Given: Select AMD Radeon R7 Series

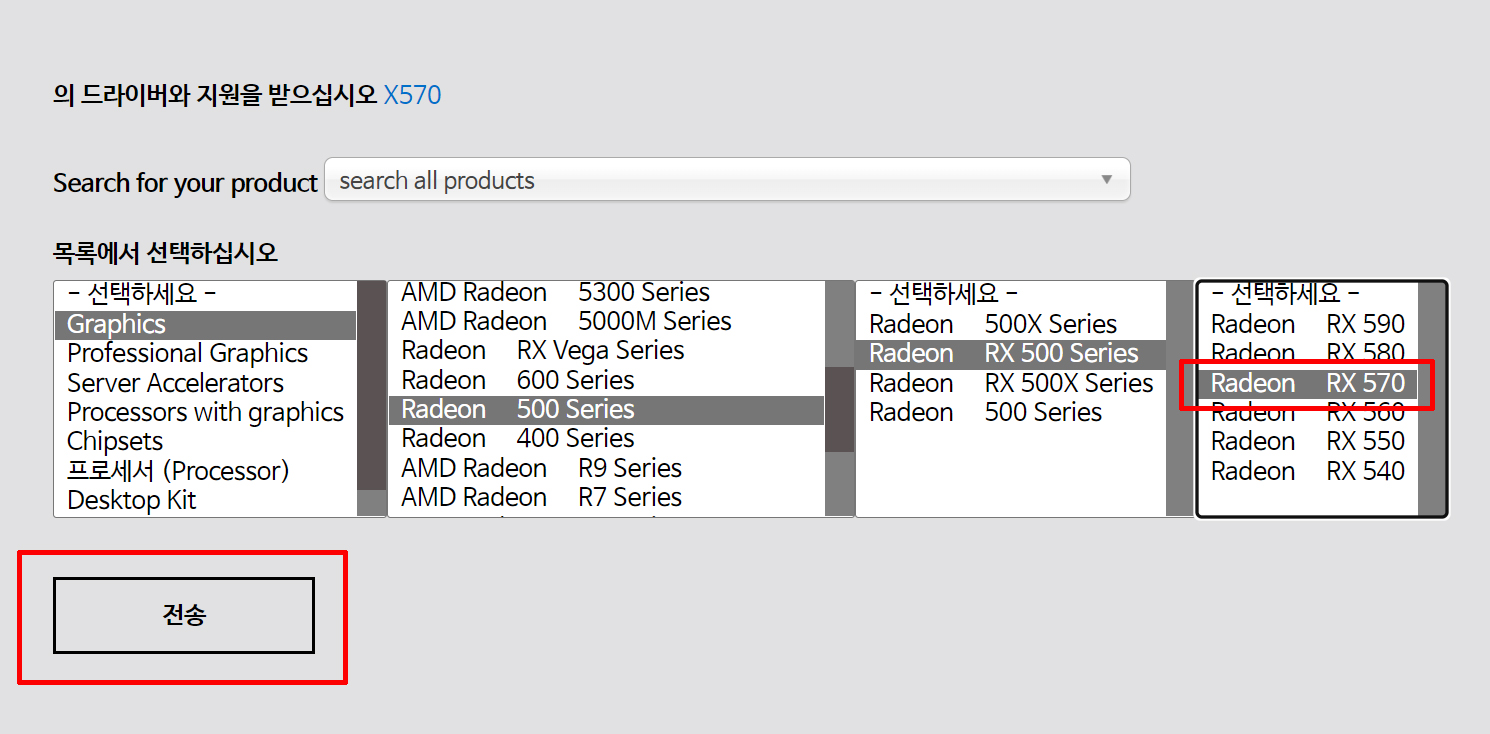Looking at the screenshot, I should click(x=606, y=497).
